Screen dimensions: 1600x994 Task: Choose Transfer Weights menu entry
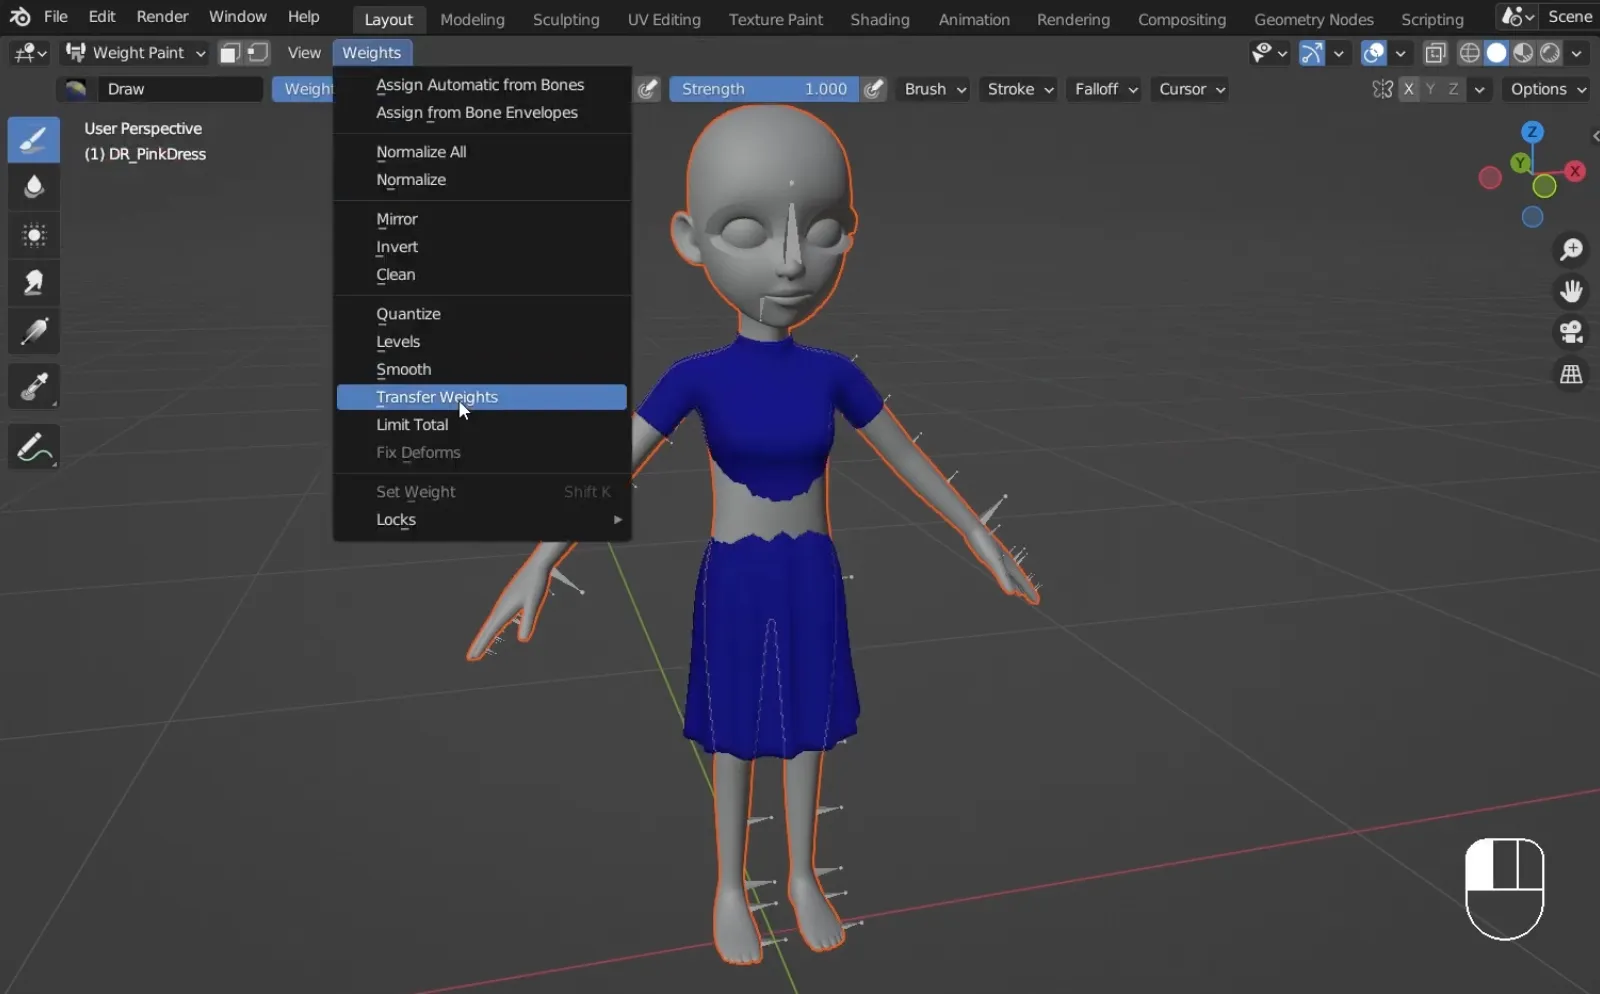[482, 397]
